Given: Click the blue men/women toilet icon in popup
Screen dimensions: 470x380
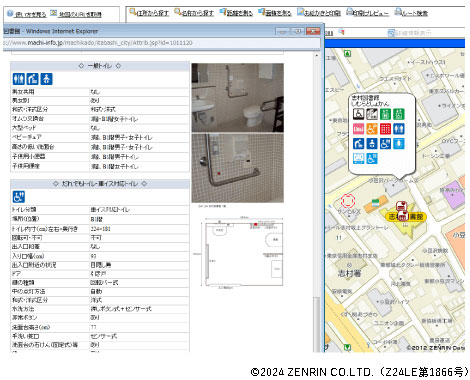Looking at the screenshot, I should (x=399, y=129).
